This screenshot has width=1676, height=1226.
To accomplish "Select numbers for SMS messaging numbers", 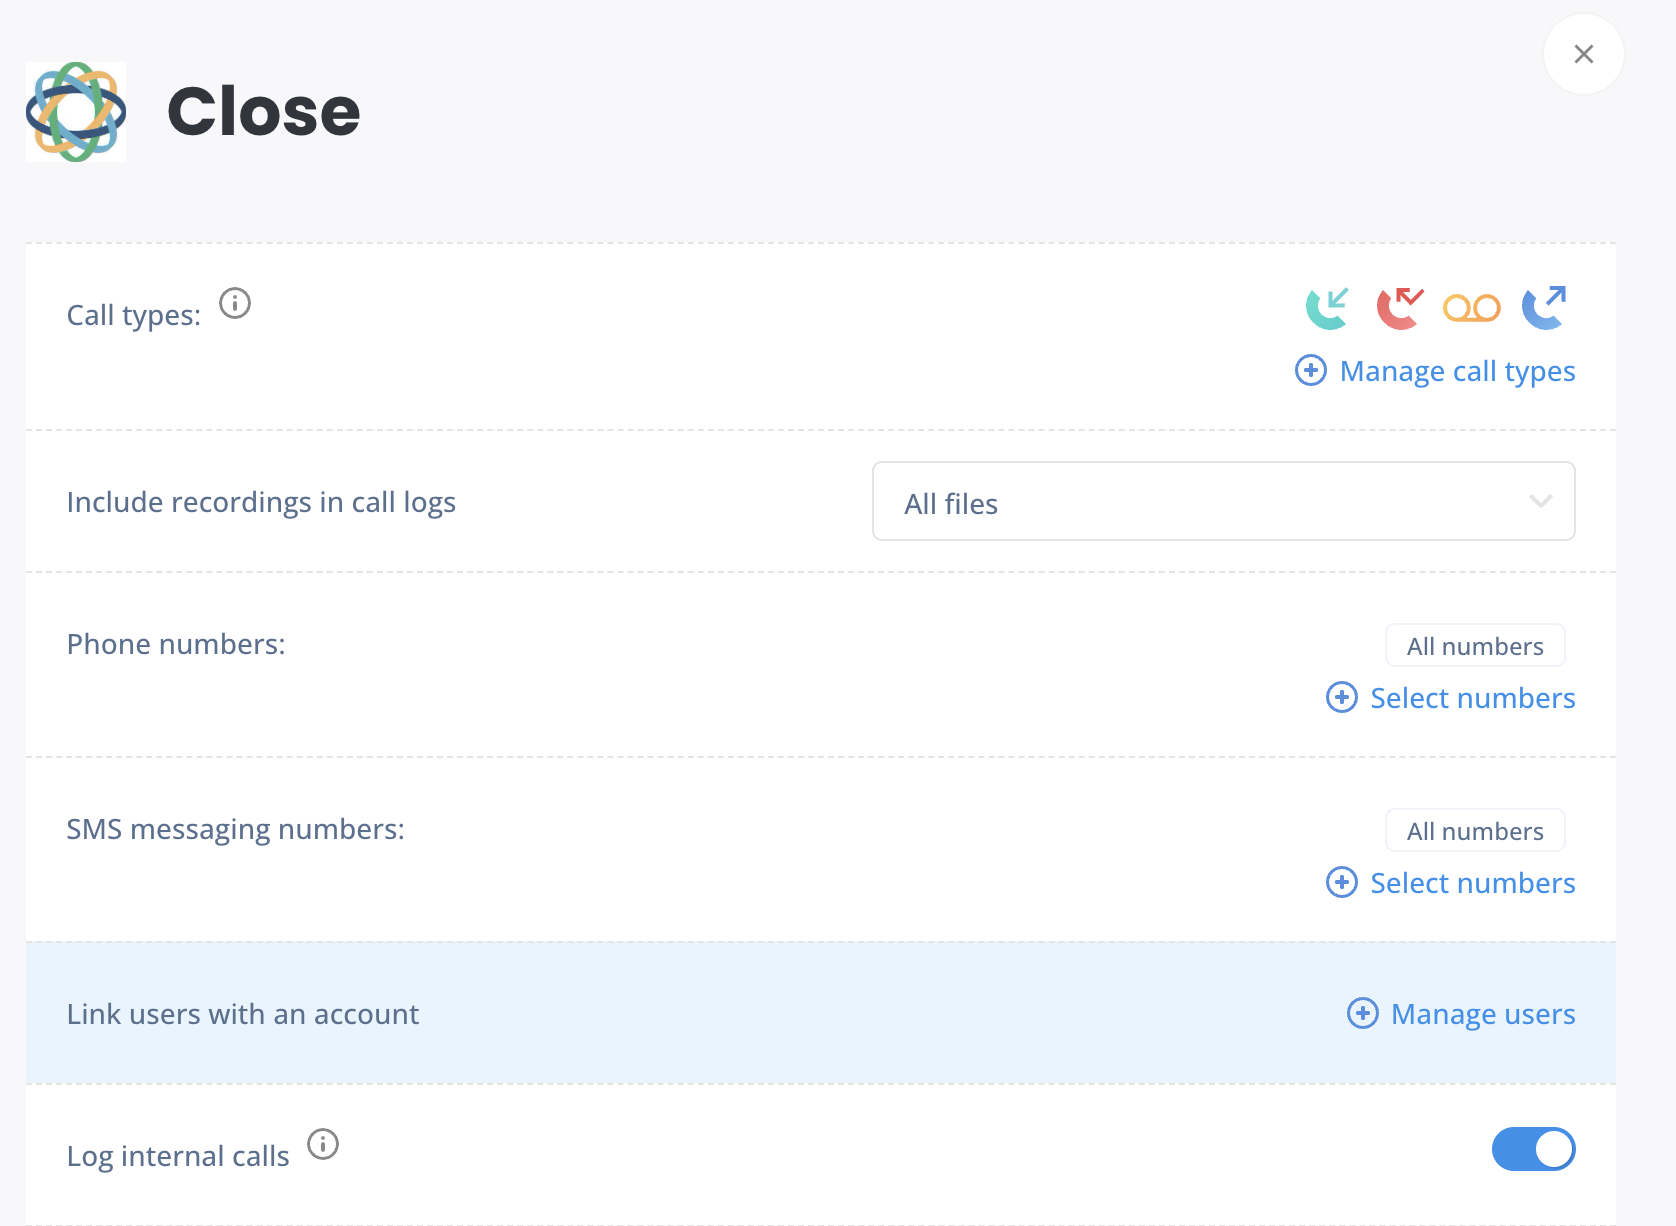I will [x=1472, y=883].
